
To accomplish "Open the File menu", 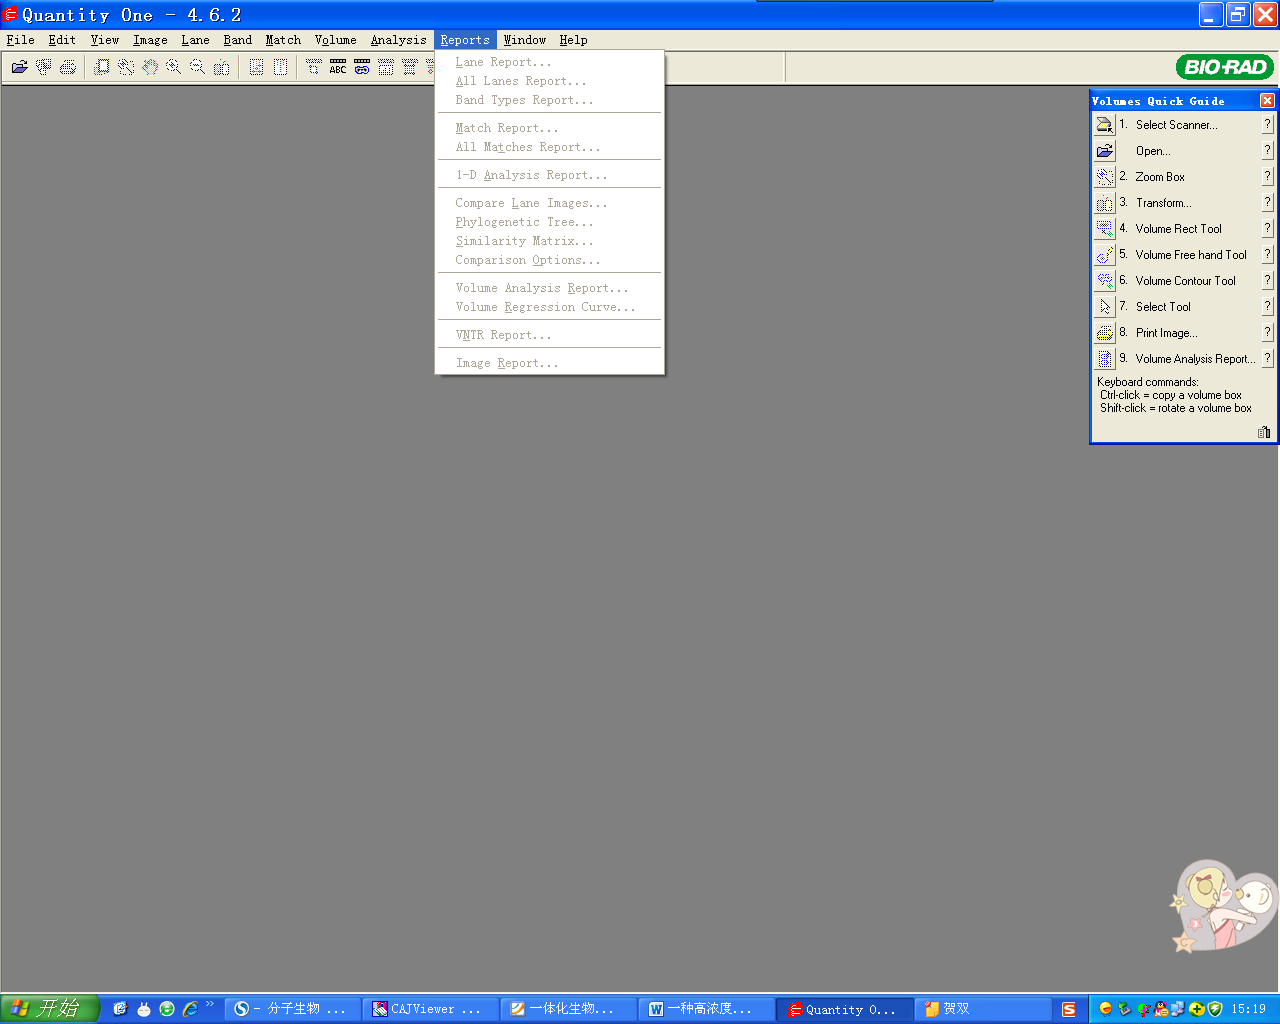I will pos(21,40).
